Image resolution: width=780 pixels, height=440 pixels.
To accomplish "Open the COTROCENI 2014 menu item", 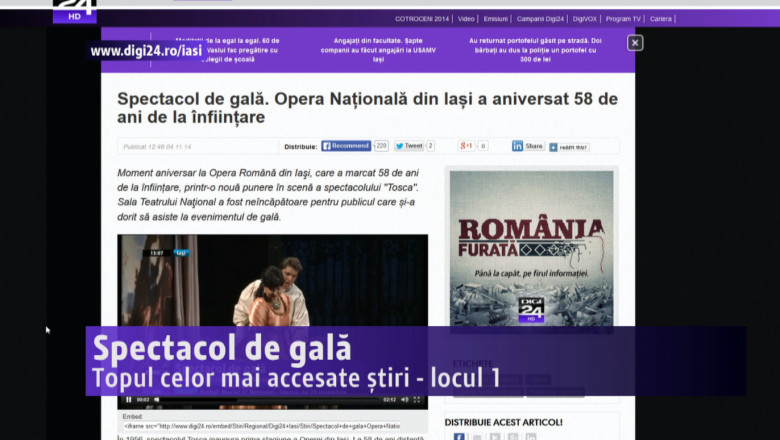I will coord(422,19).
